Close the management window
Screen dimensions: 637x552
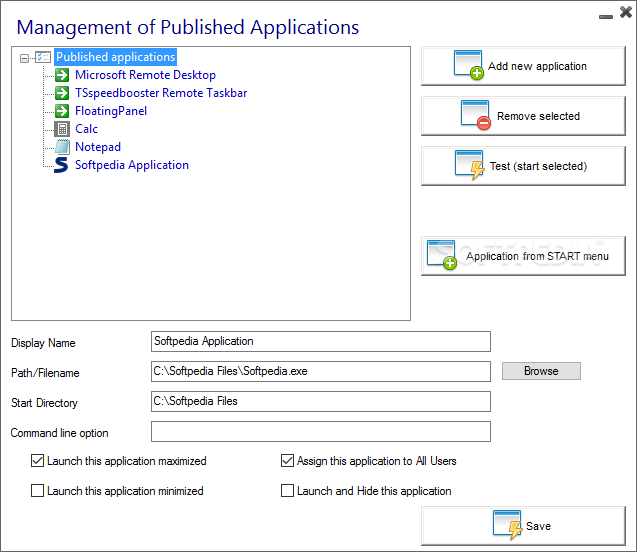[626, 12]
